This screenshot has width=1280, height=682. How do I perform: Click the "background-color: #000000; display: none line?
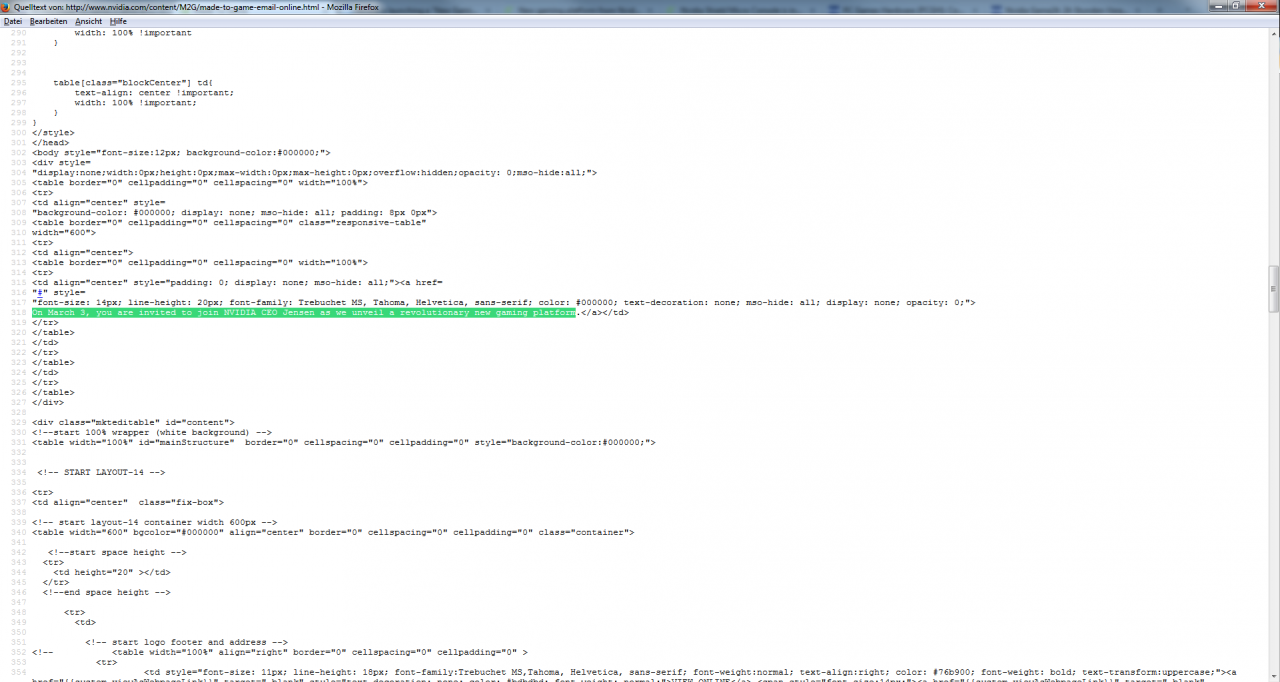click(234, 212)
